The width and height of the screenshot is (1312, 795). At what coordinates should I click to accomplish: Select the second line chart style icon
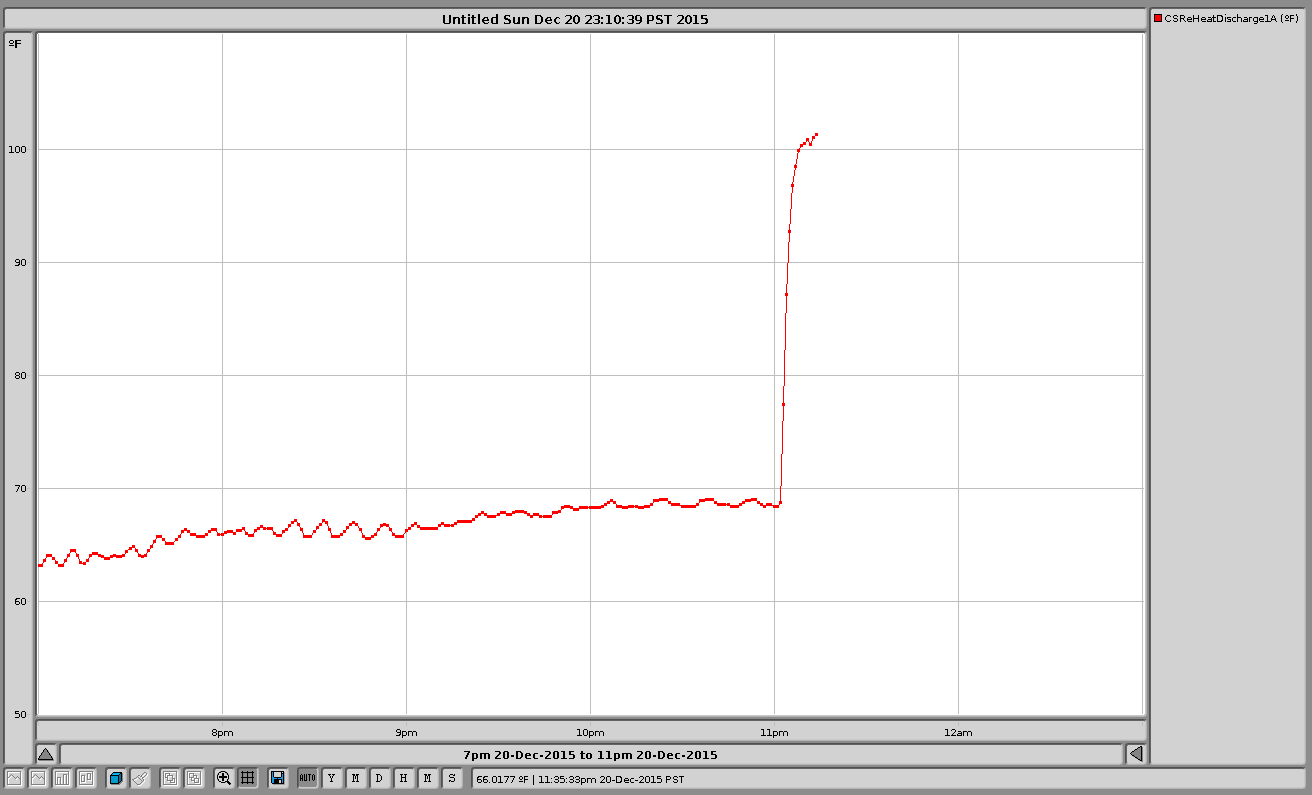pos(39,778)
